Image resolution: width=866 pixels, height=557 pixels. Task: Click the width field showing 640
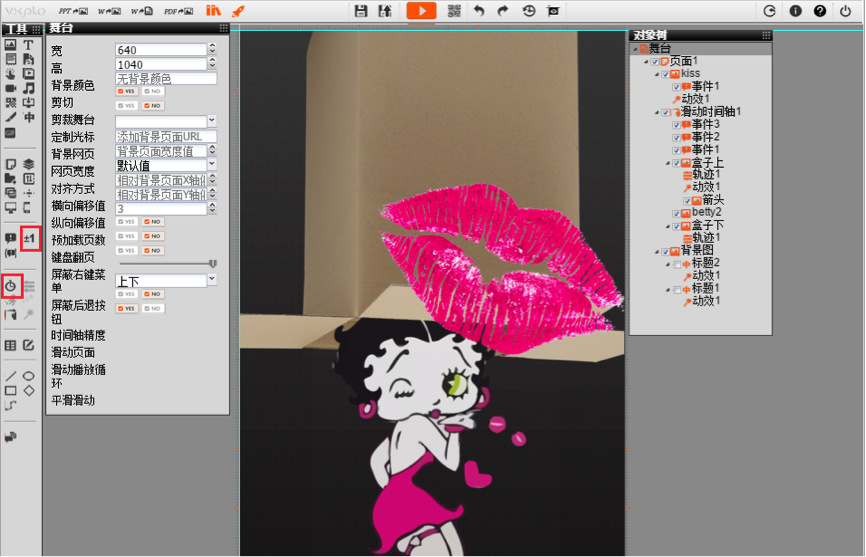coord(161,50)
